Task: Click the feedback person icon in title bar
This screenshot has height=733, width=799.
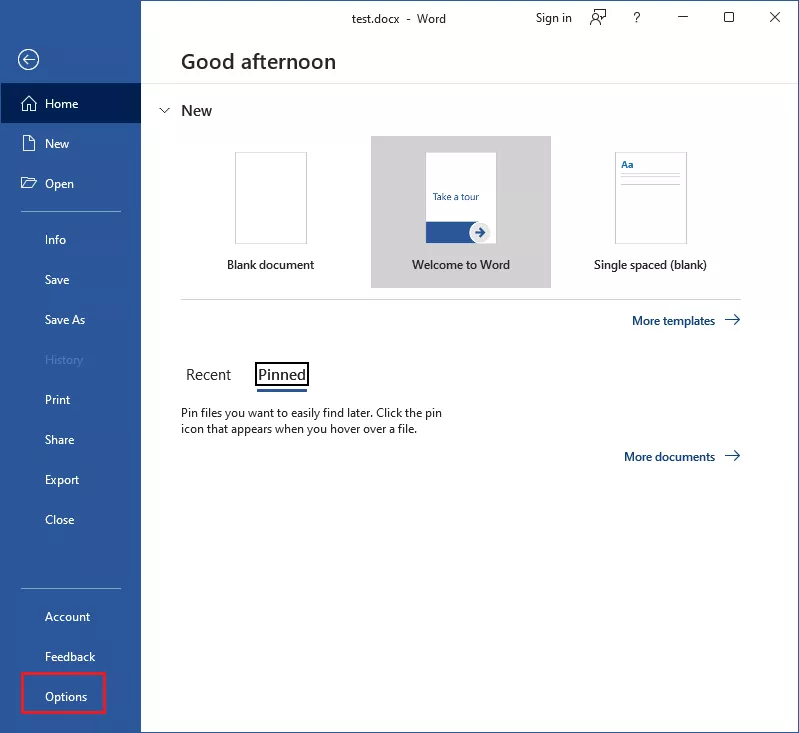Action: [598, 18]
